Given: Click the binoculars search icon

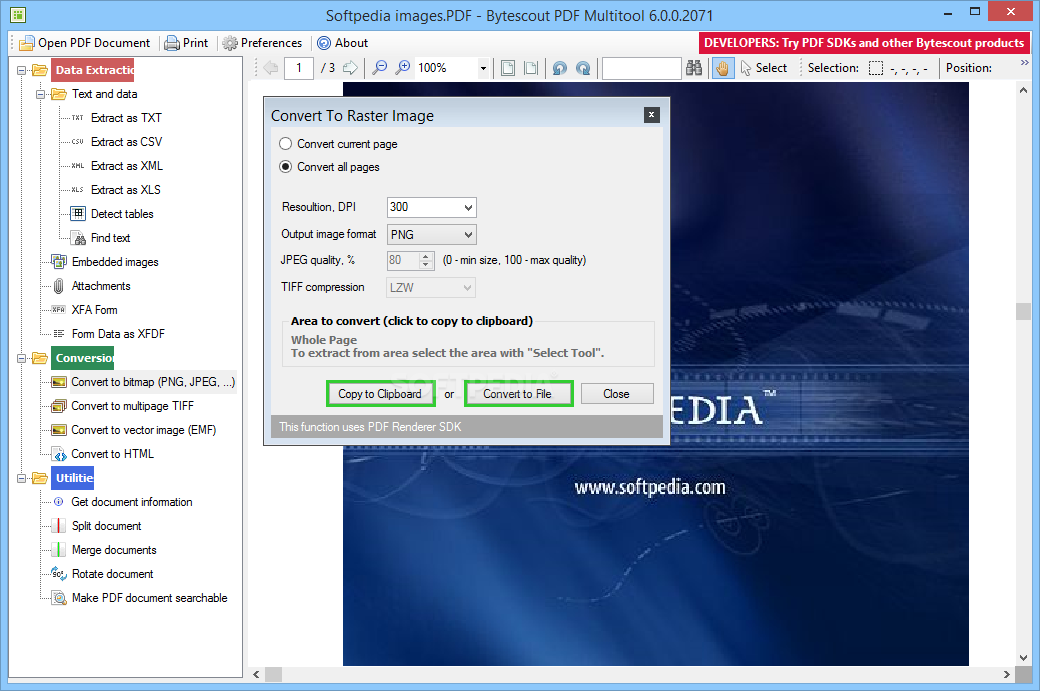Looking at the screenshot, I should (694, 68).
